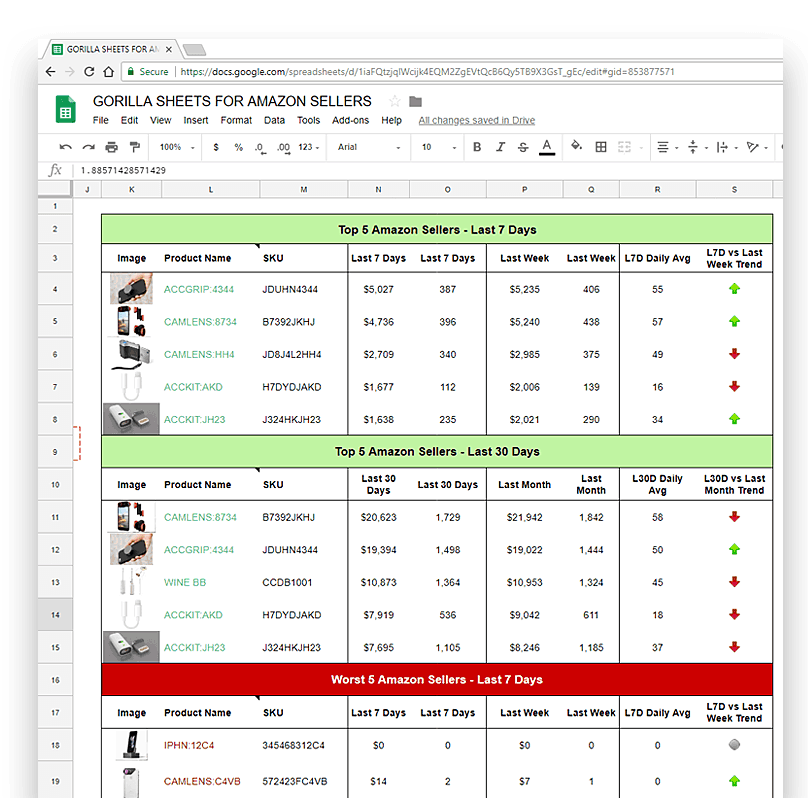Click All changes saved in Drive link

coord(477,120)
